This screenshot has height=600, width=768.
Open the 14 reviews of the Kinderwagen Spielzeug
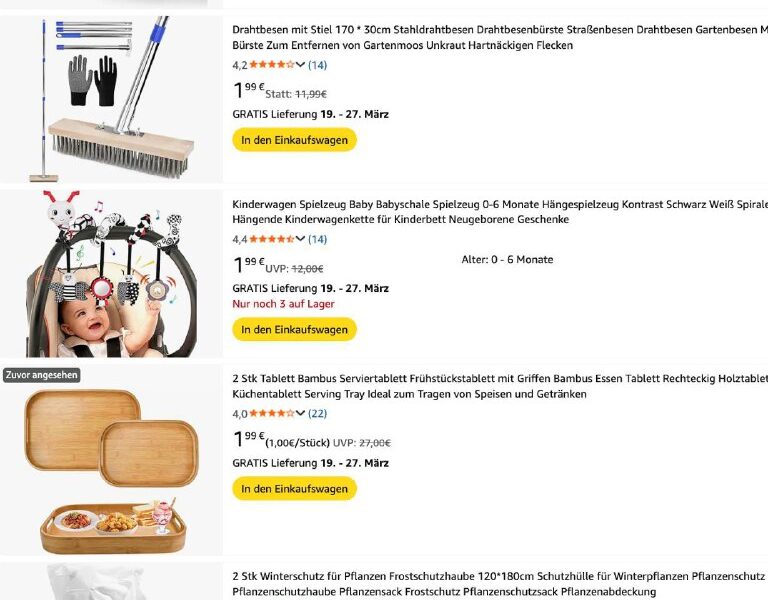coord(317,239)
